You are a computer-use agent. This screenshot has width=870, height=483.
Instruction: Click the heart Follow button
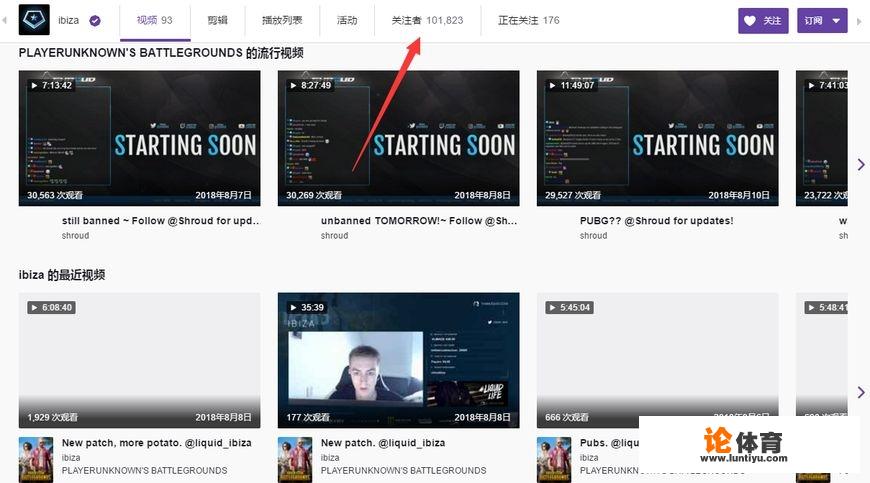tap(763, 21)
